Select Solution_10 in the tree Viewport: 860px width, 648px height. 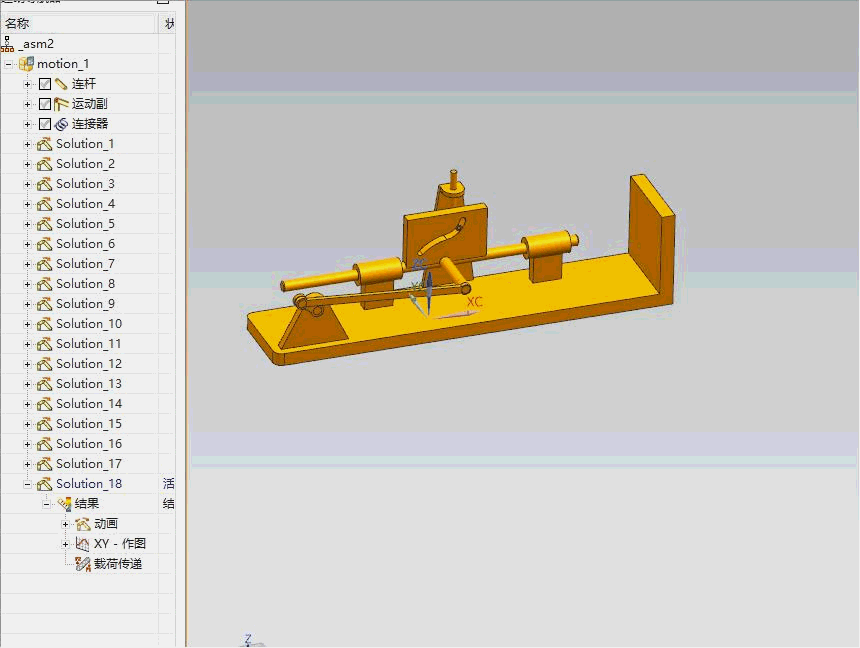point(89,324)
